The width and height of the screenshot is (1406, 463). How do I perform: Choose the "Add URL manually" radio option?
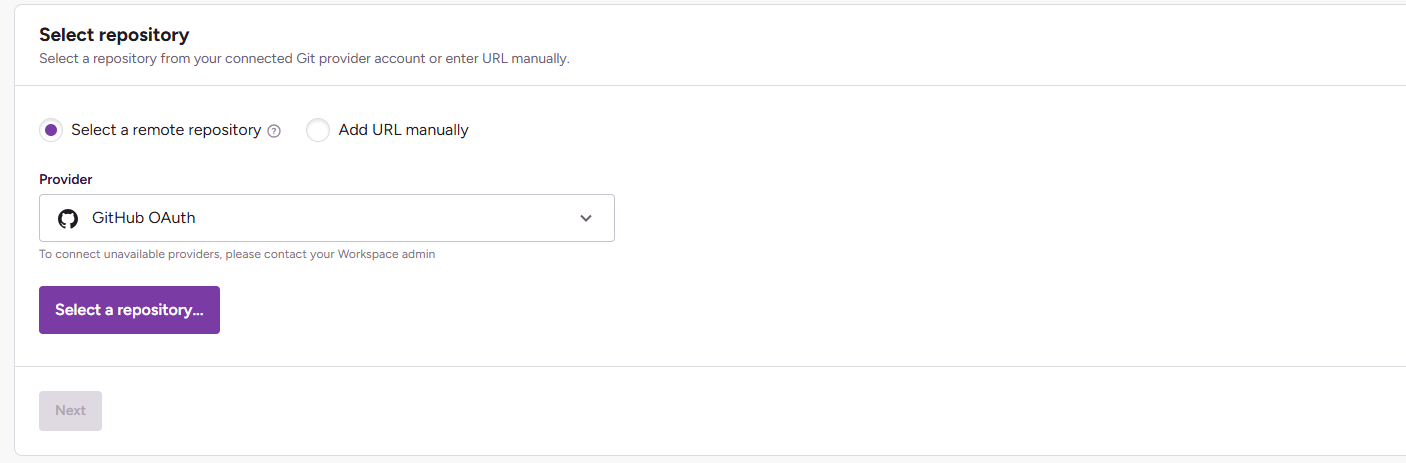tap(318, 130)
